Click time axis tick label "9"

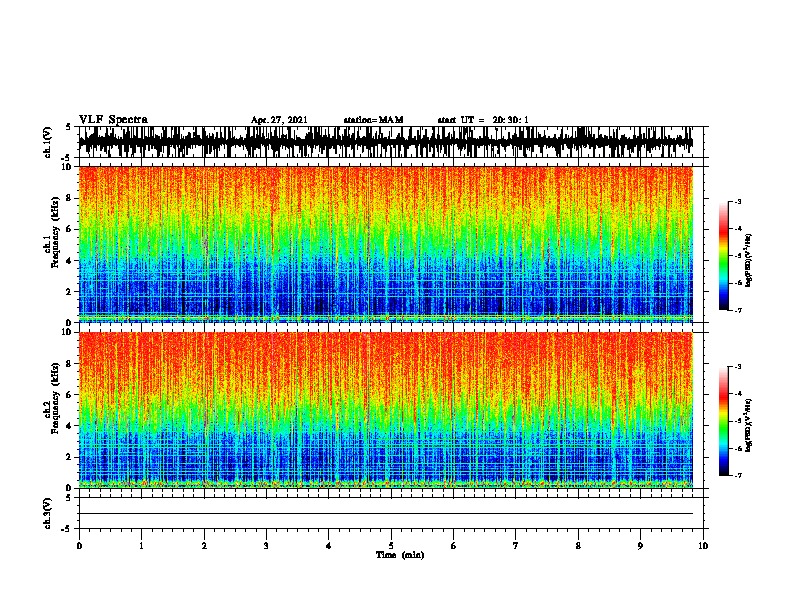pos(640,546)
